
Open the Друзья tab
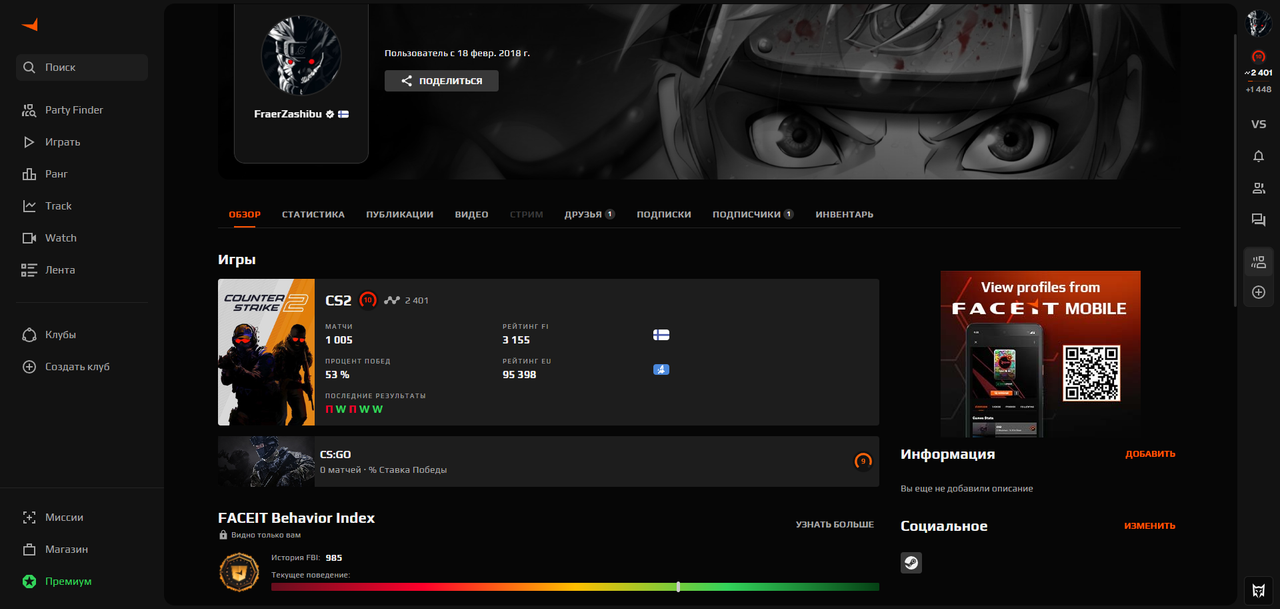[x=589, y=214]
